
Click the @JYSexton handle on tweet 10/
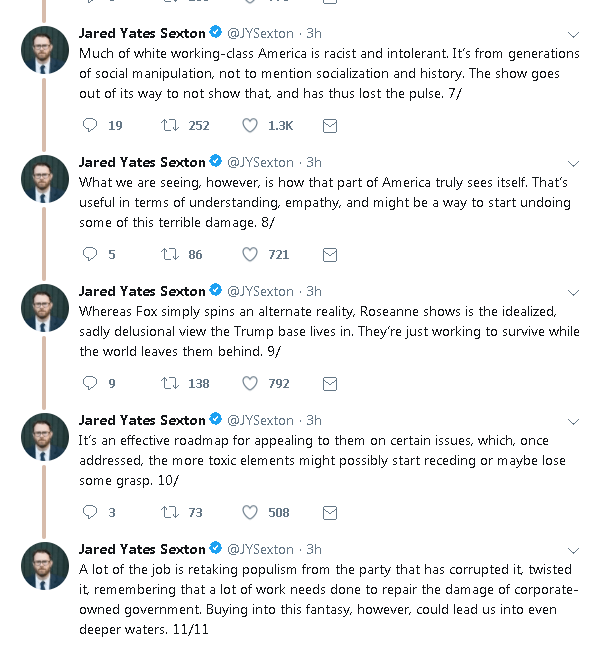260,420
